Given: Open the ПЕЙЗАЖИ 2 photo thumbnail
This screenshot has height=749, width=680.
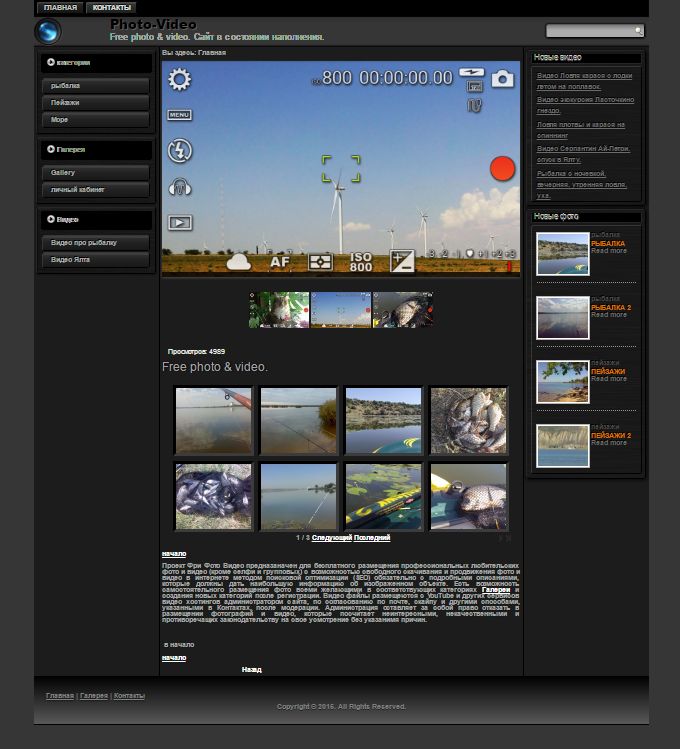Looking at the screenshot, I should 562,445.
